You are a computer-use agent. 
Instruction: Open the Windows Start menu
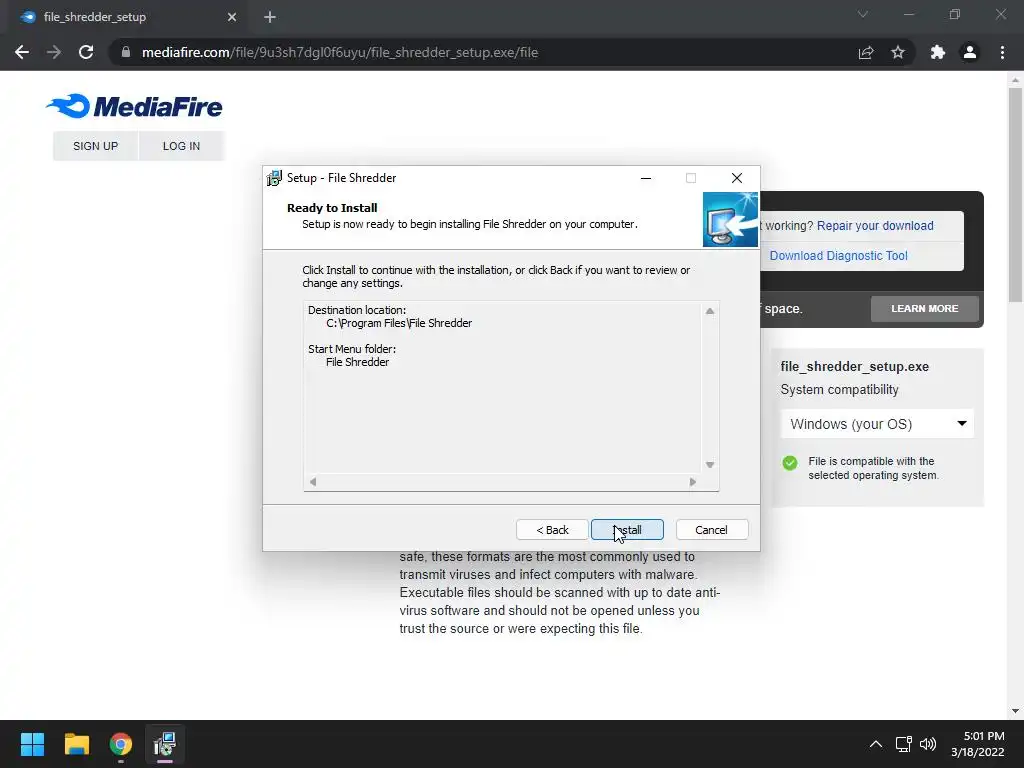[x=32, y=744]
